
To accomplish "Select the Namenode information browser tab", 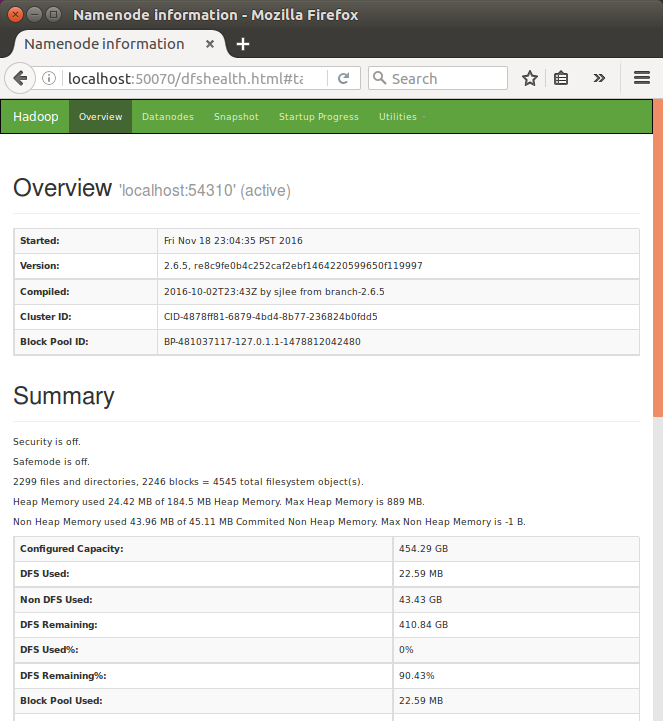I will tap(118, 44).
